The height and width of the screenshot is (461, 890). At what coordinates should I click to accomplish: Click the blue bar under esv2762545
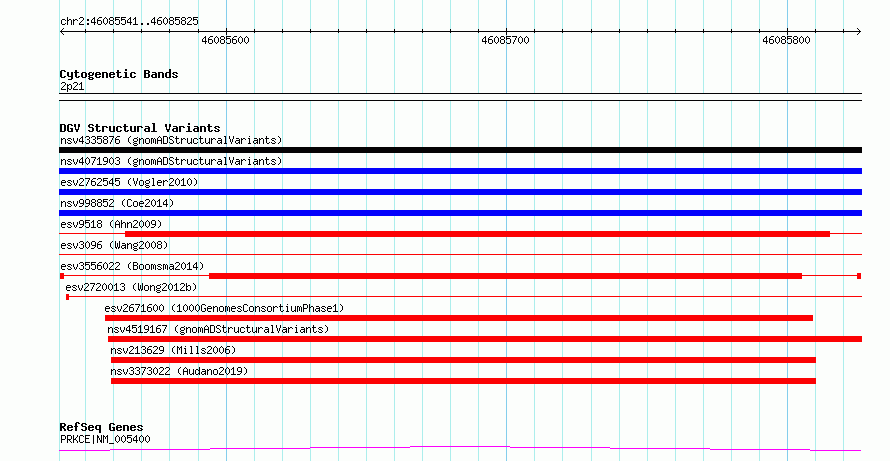(460, 192)
